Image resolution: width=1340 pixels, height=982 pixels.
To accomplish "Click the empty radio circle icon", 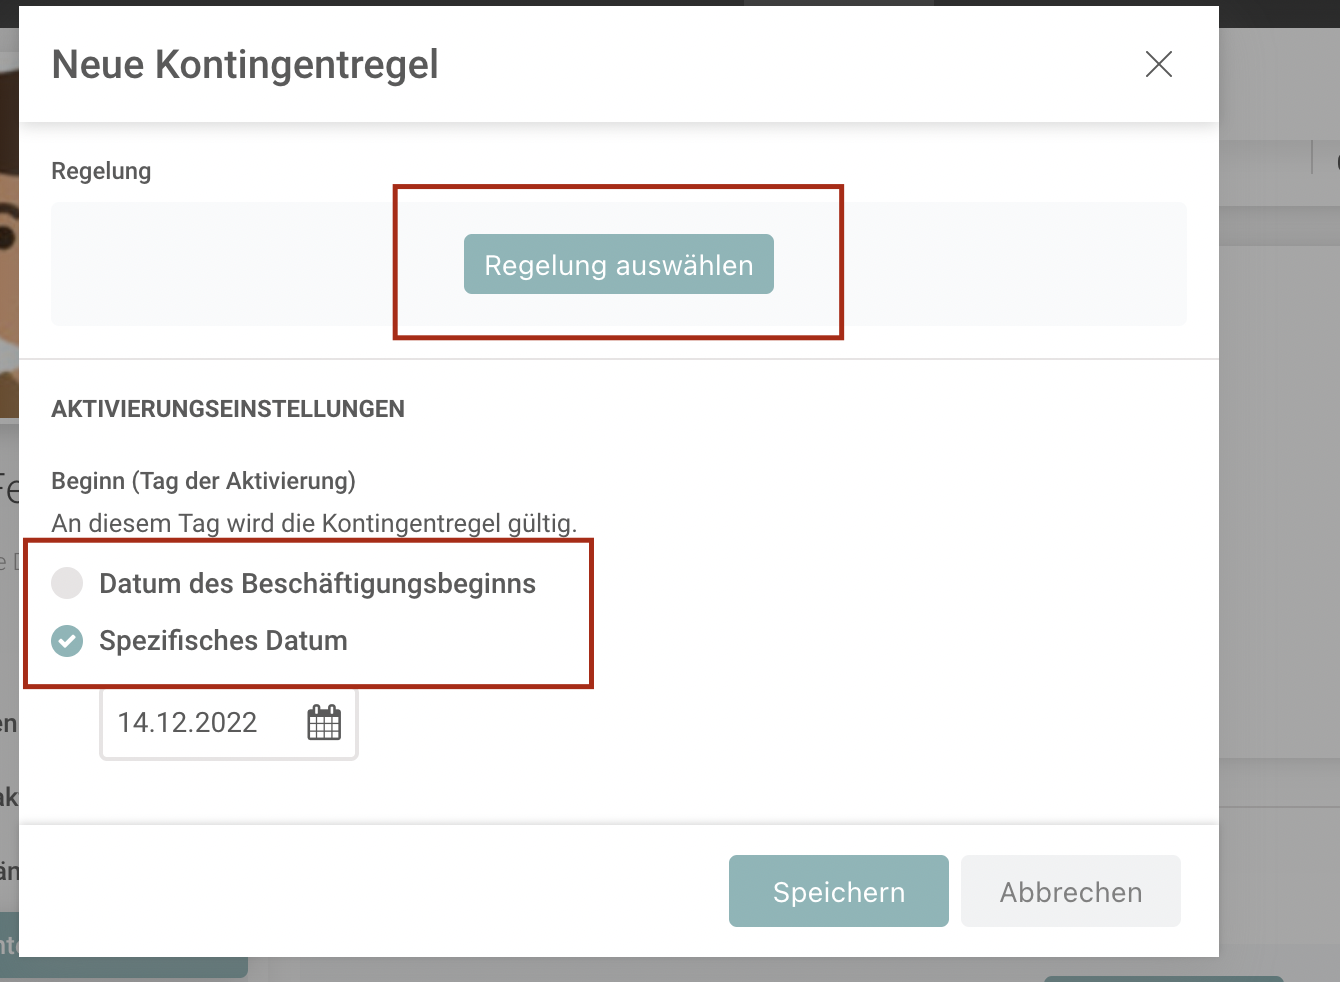I will point(66,583).
